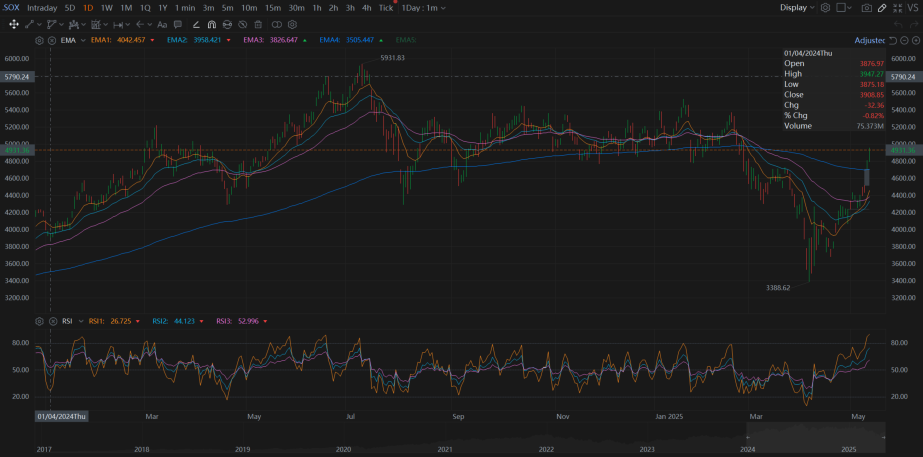This screenshot has width=923, height=457.
Task: Expand arrow annotation tool options arrow
Action: (150, 24)
